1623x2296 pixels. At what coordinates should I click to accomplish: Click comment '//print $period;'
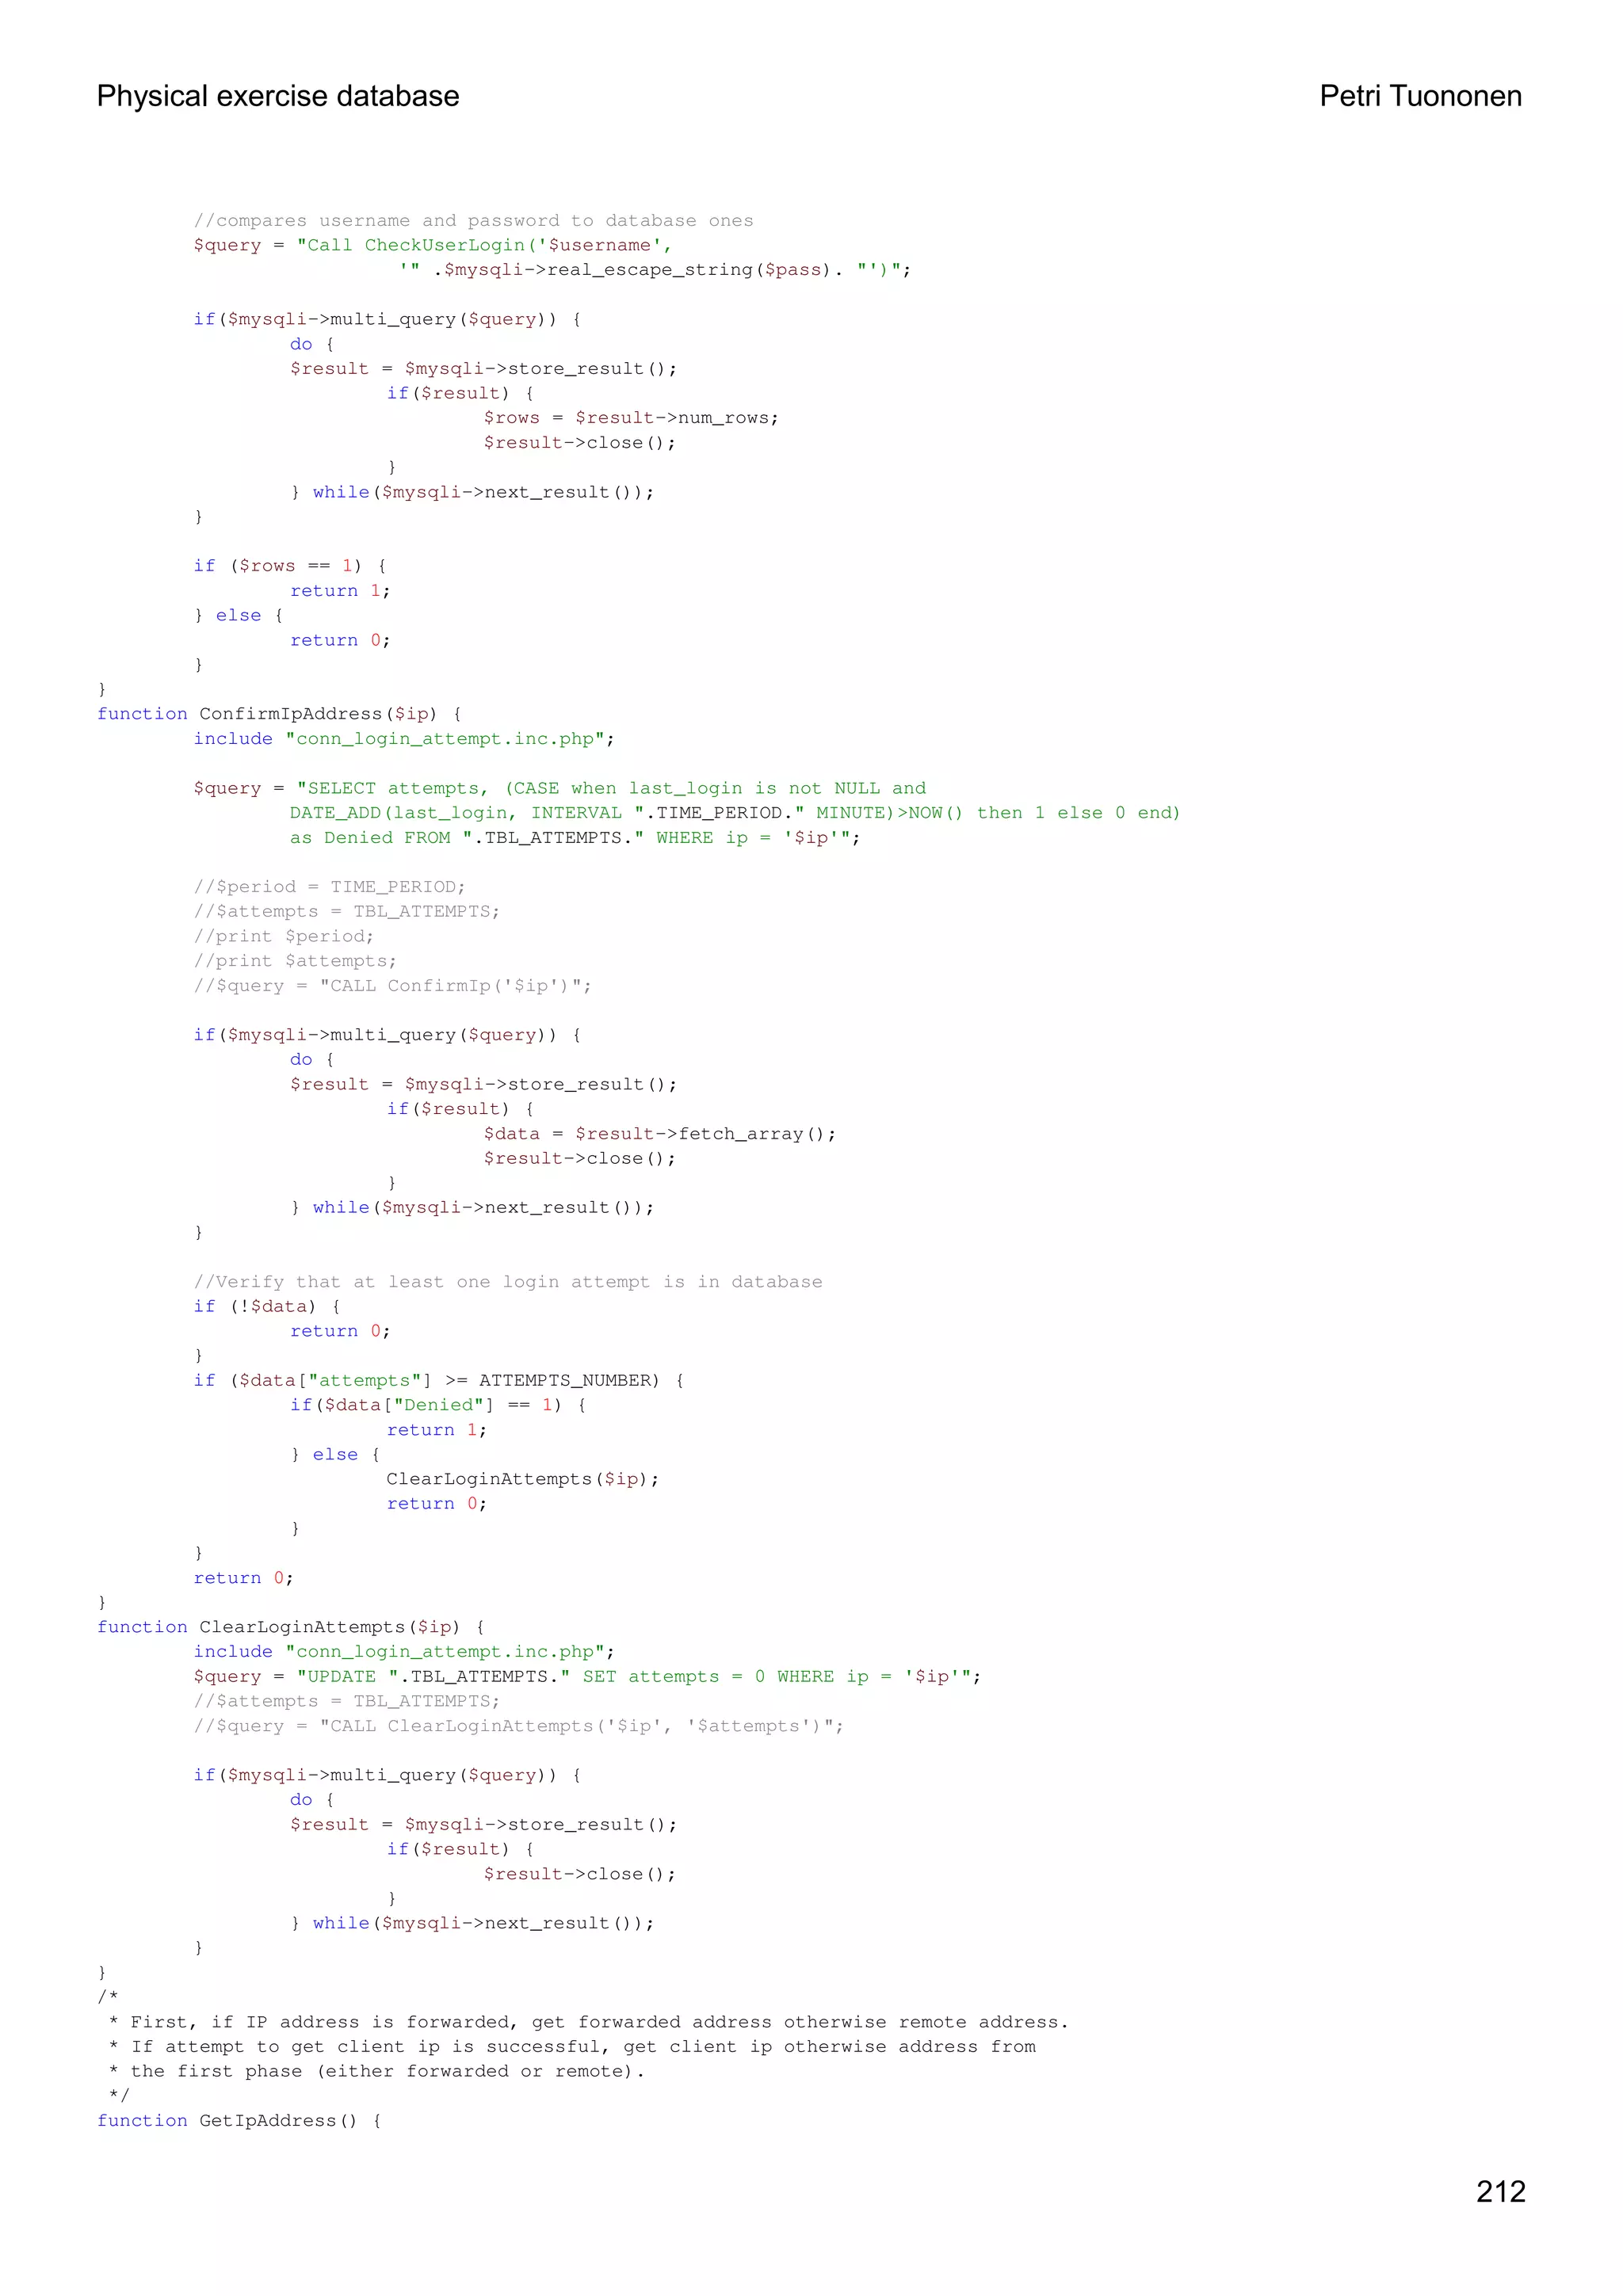tap(283, 936)
